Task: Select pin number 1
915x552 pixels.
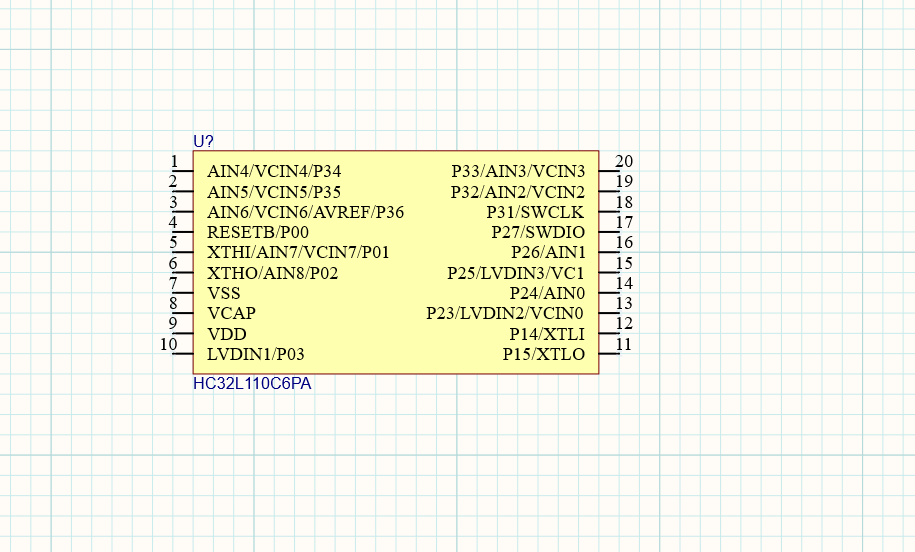Action: [174, 161]
